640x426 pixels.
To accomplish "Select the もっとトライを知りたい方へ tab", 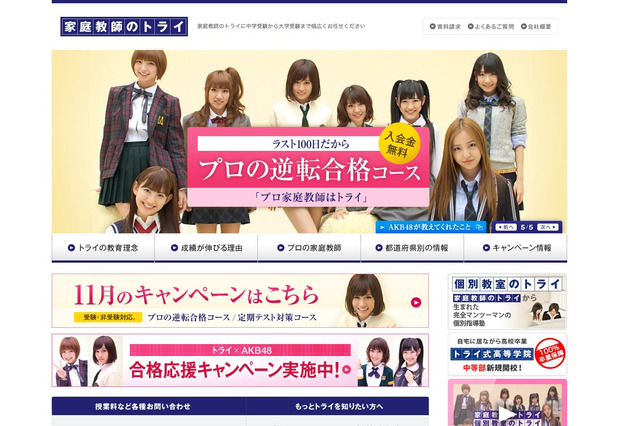I will coord(338,406).
